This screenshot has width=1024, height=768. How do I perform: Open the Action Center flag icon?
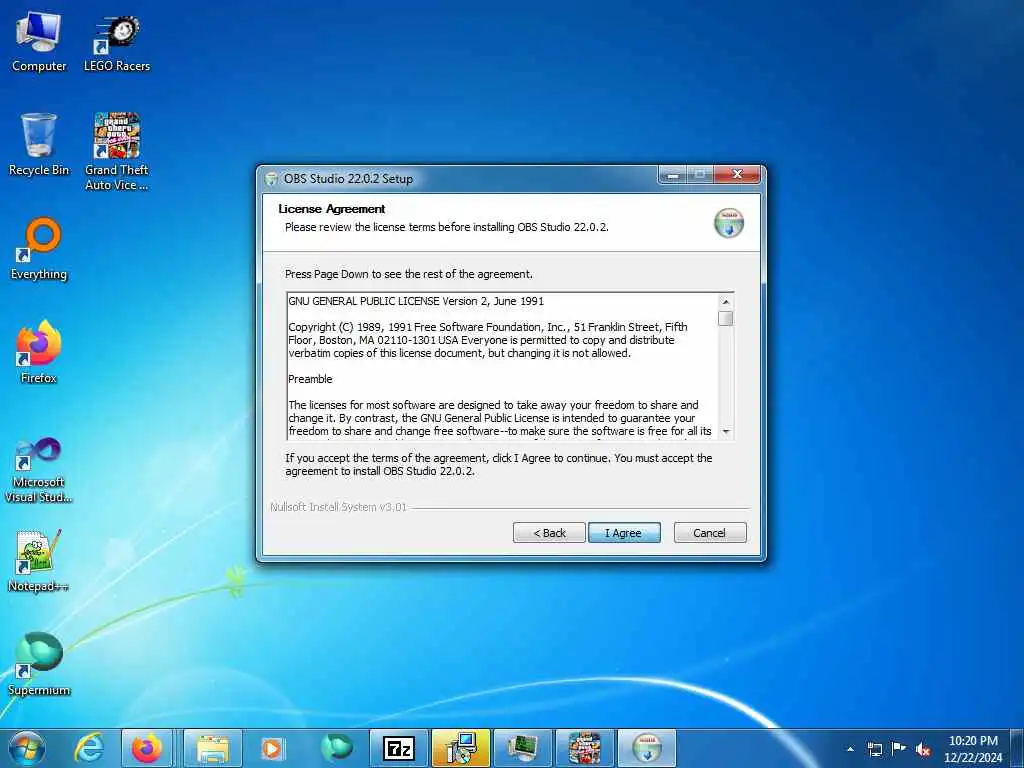(899, 748)
